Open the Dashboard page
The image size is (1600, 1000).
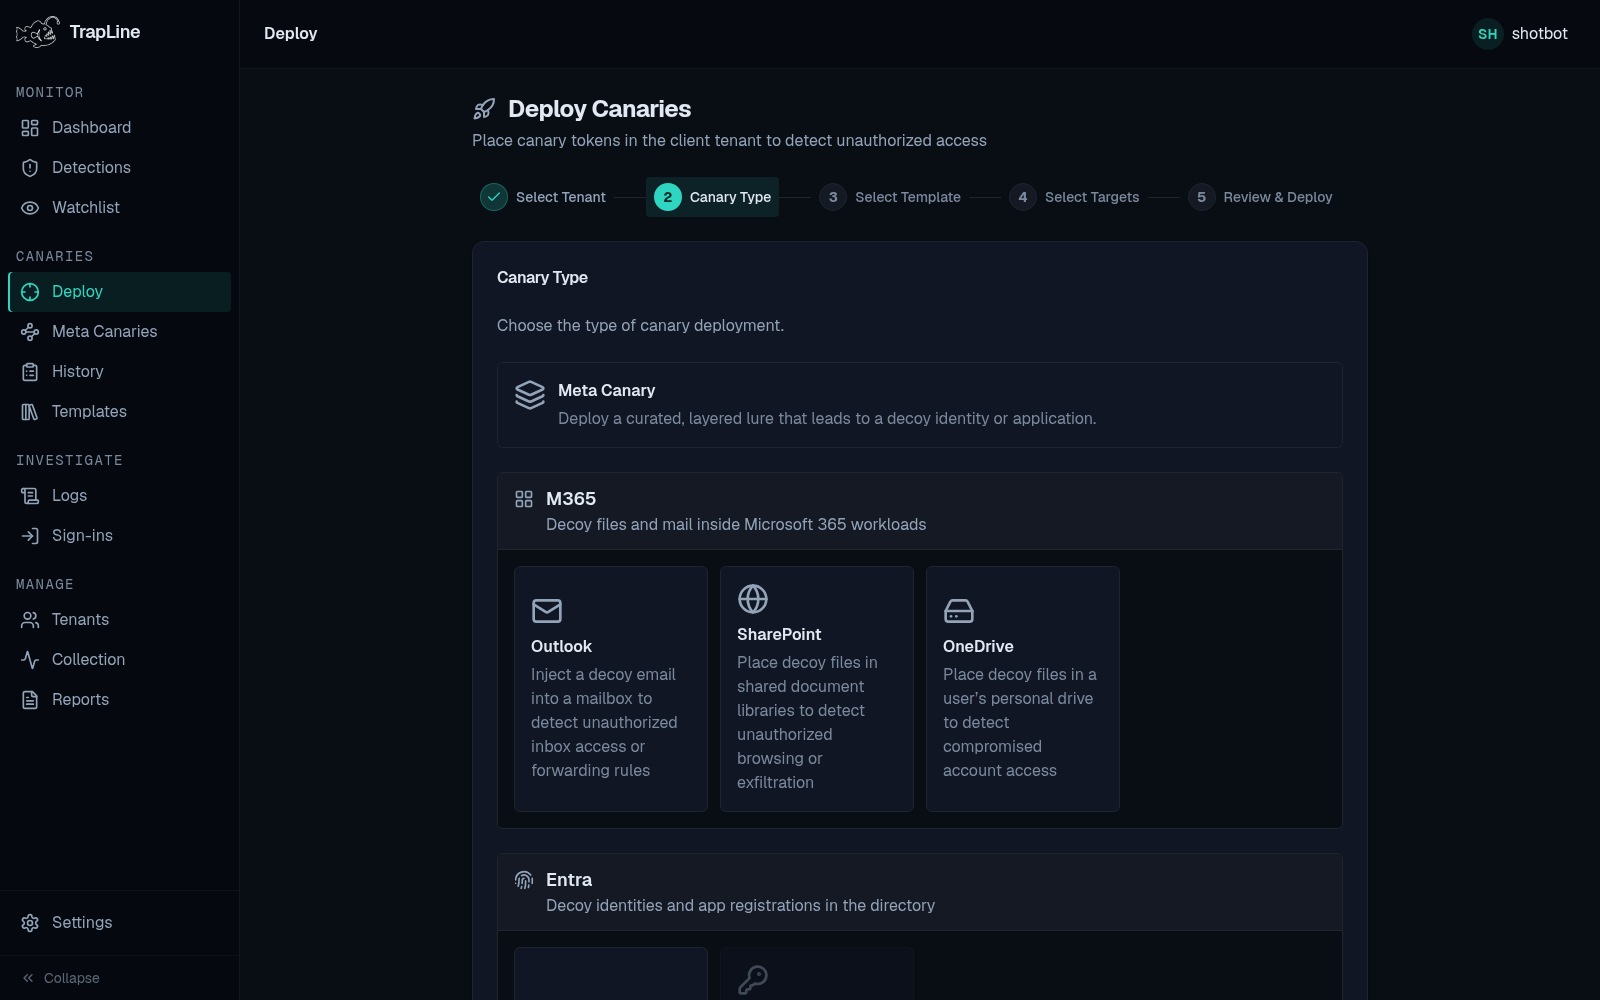(x=120, y=128)
